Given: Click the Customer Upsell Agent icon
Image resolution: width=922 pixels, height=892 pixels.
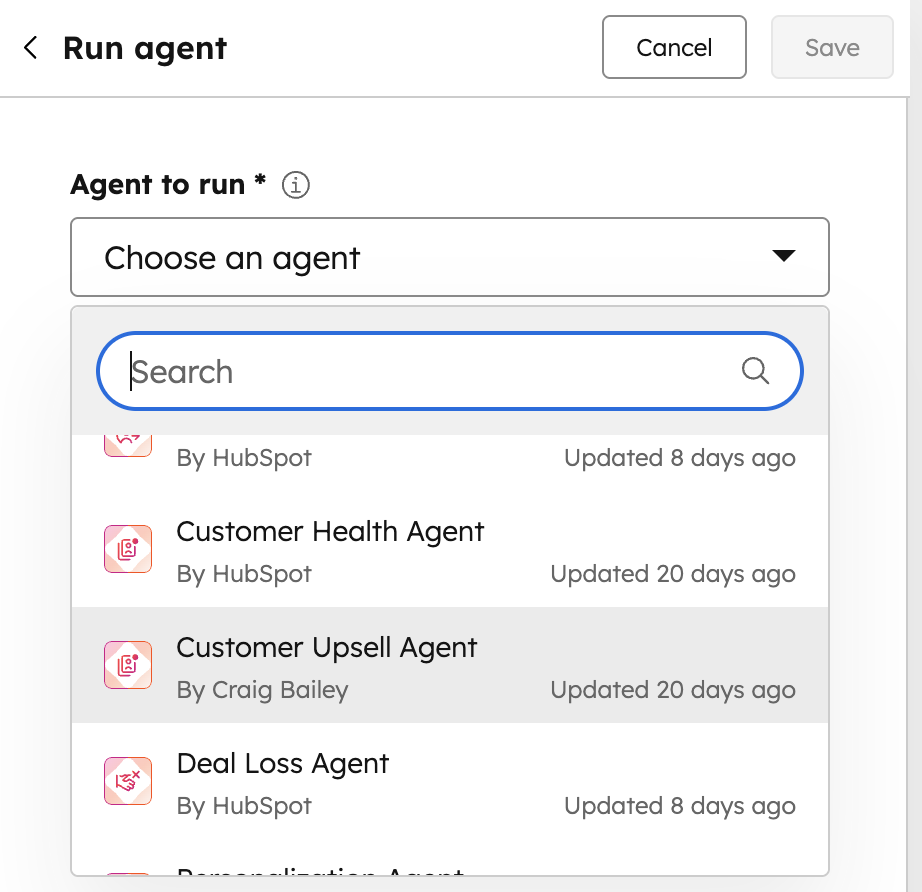Looking at the screenshot, I should 127,665.
